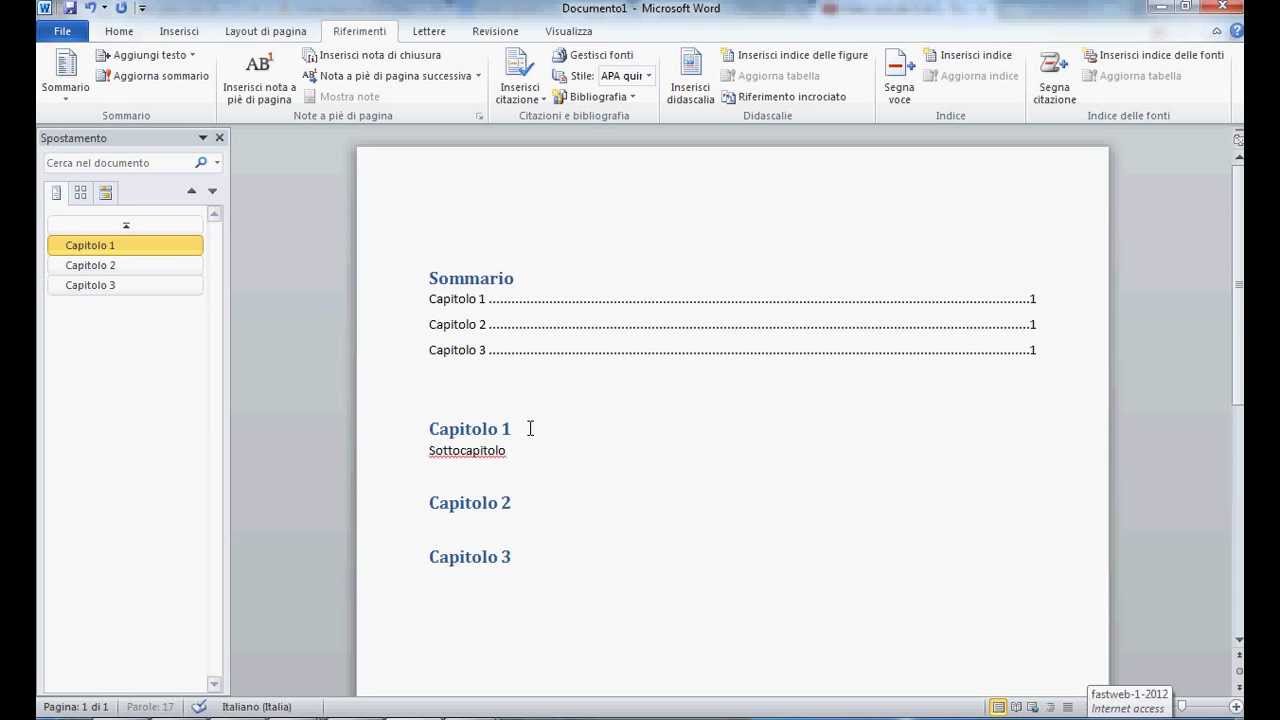
Task: Go to previous heading arrow in navigation pane
Action: pyautogui.click(x=192, y=191)
